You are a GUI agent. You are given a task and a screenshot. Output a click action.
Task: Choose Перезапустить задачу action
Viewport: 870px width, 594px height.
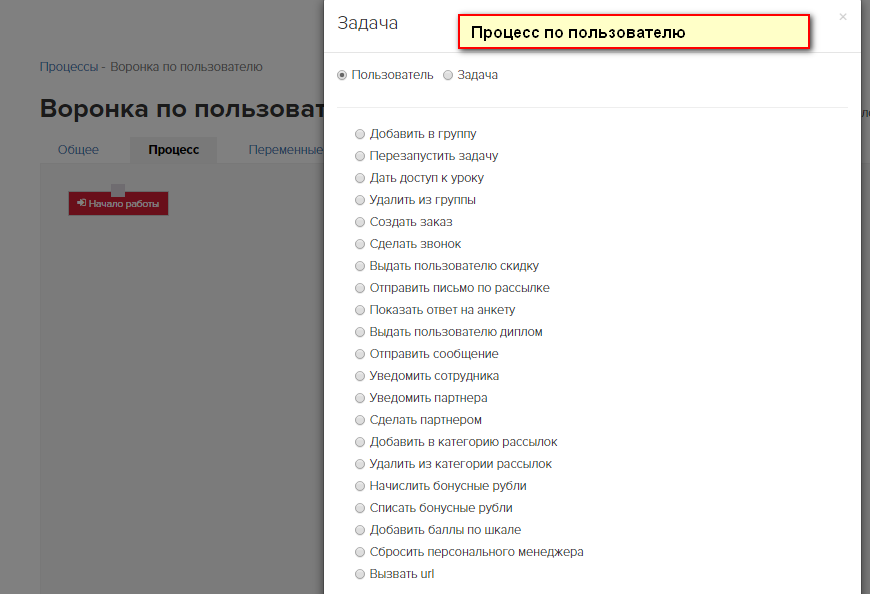[x=360, y=156]
